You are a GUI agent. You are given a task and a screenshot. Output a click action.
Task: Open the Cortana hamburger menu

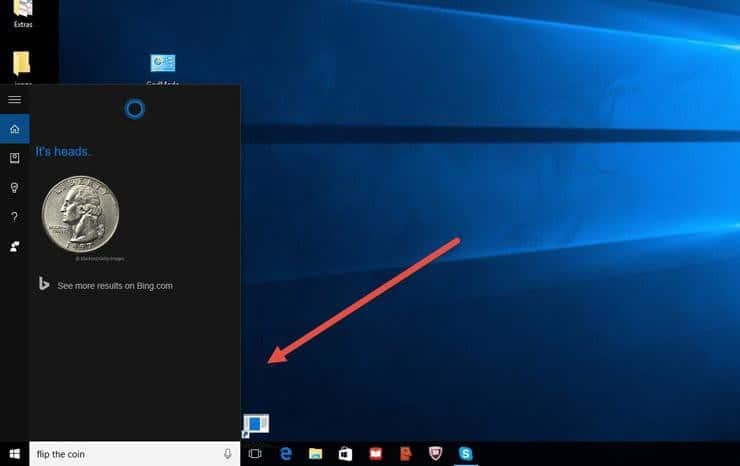click(x=15, y=99)
